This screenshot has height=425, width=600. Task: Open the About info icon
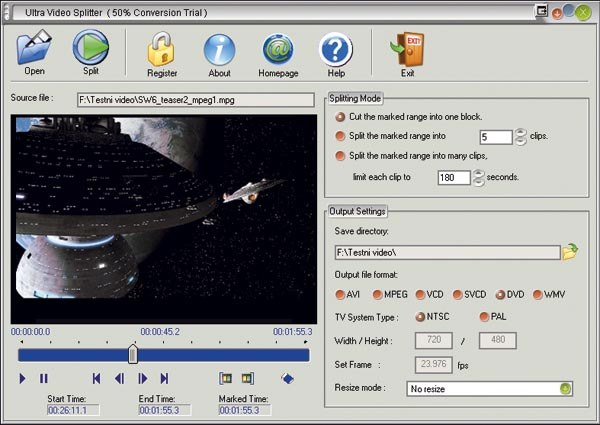[219, 50]
